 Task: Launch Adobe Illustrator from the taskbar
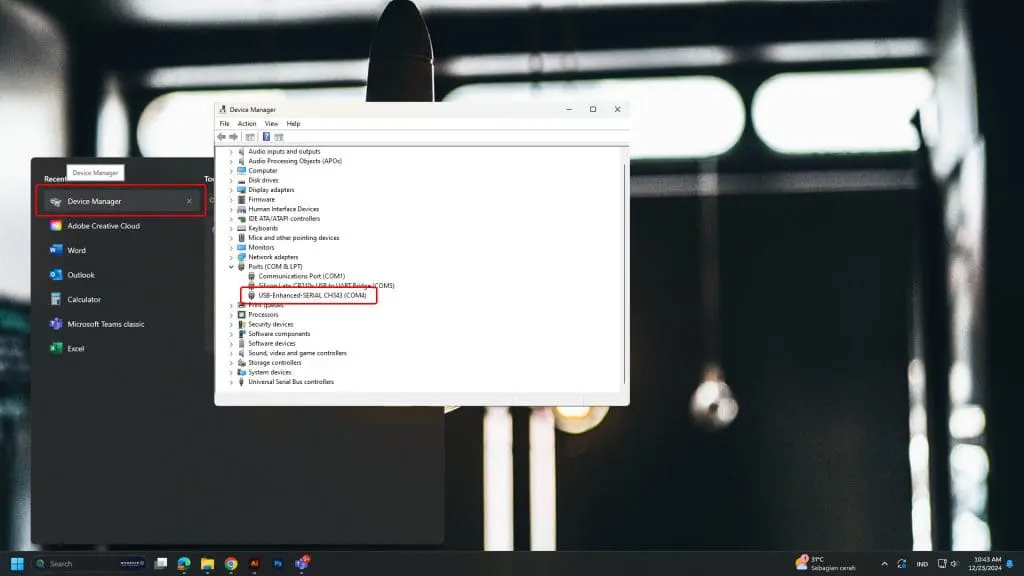pyautogui.click(x=255, y=564)
